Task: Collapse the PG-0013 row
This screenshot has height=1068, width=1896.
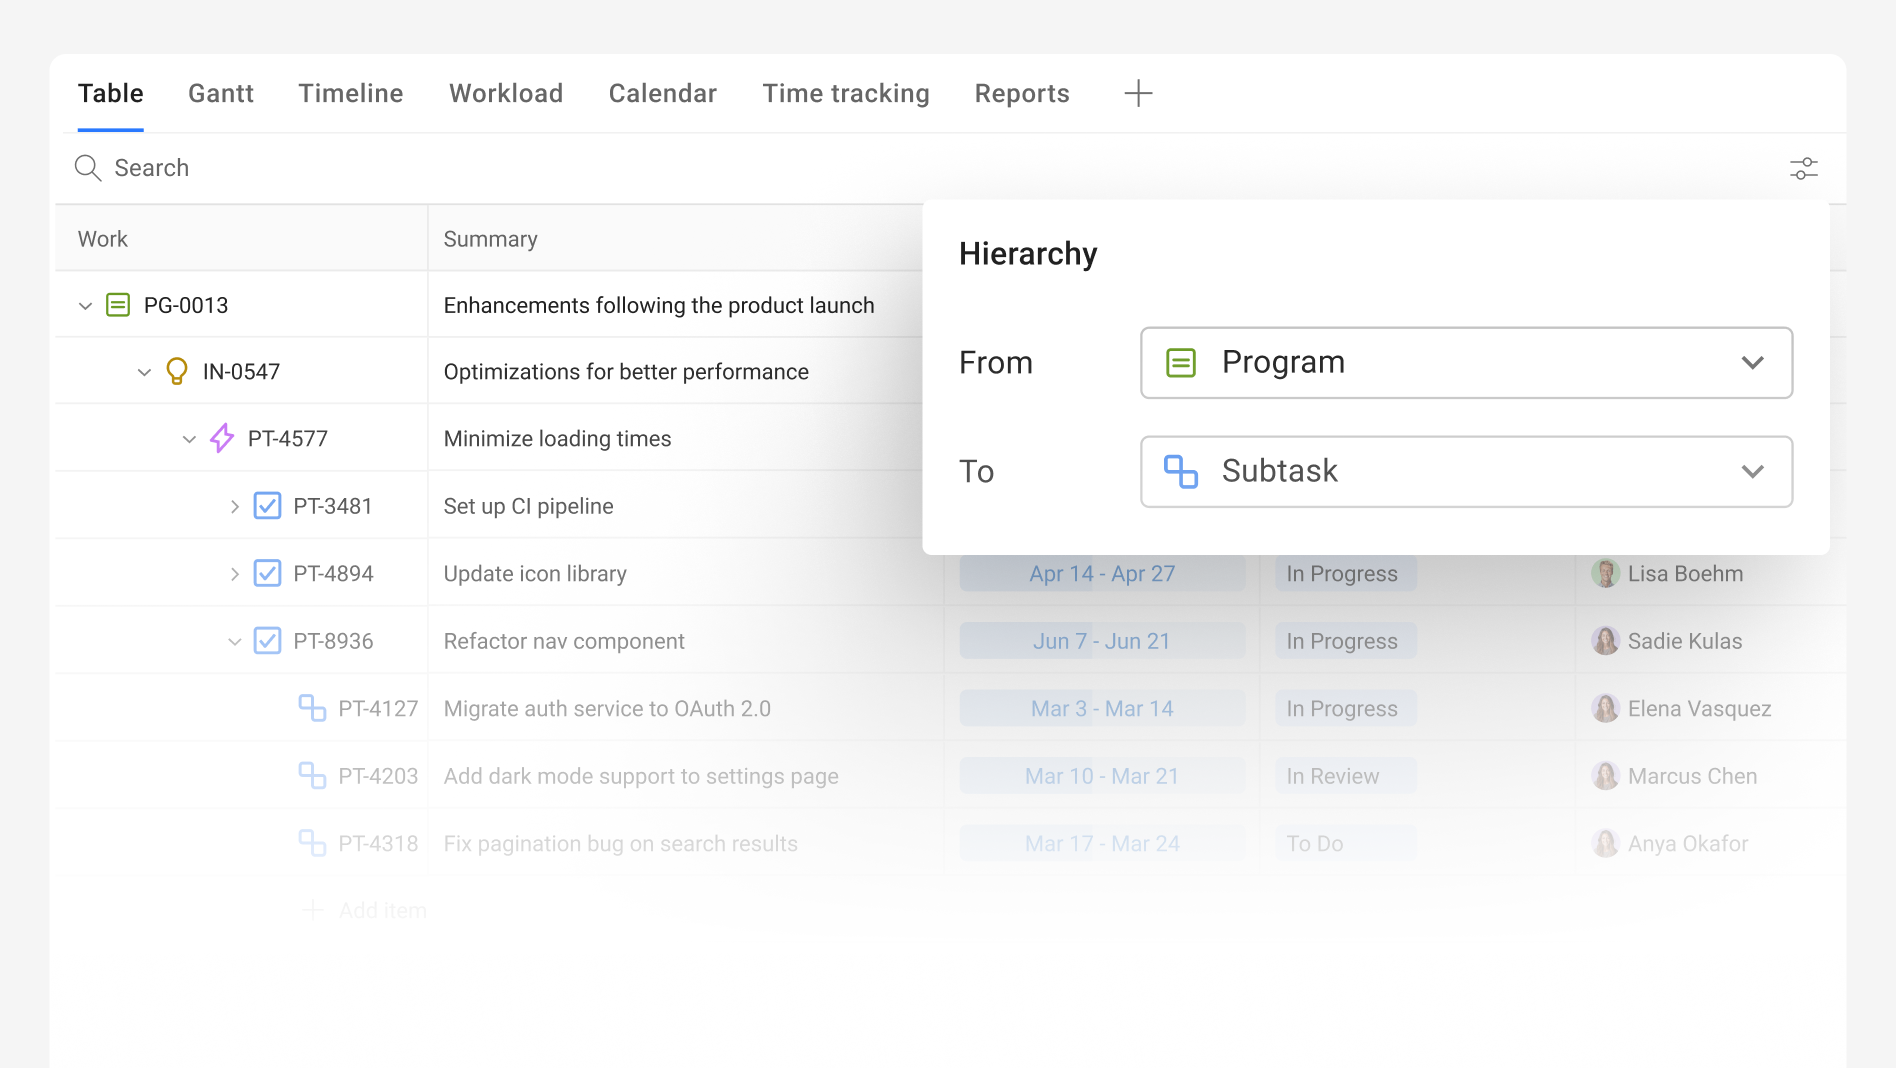Action: pyautogui.click(x=86, y=306)
